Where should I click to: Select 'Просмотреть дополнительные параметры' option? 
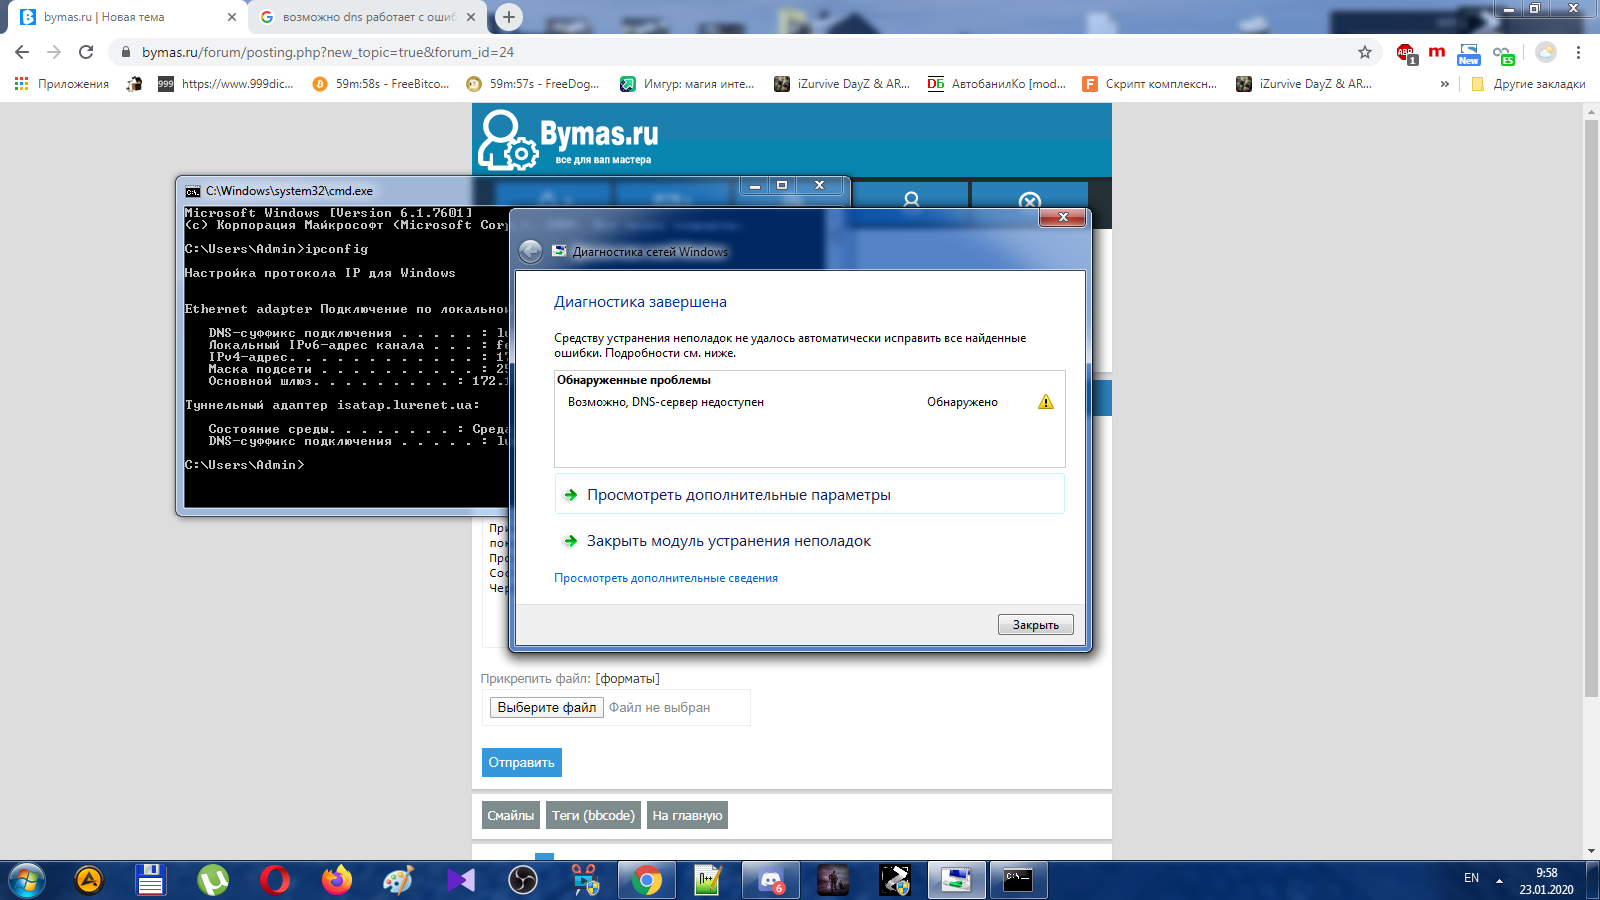coord(738,495)
